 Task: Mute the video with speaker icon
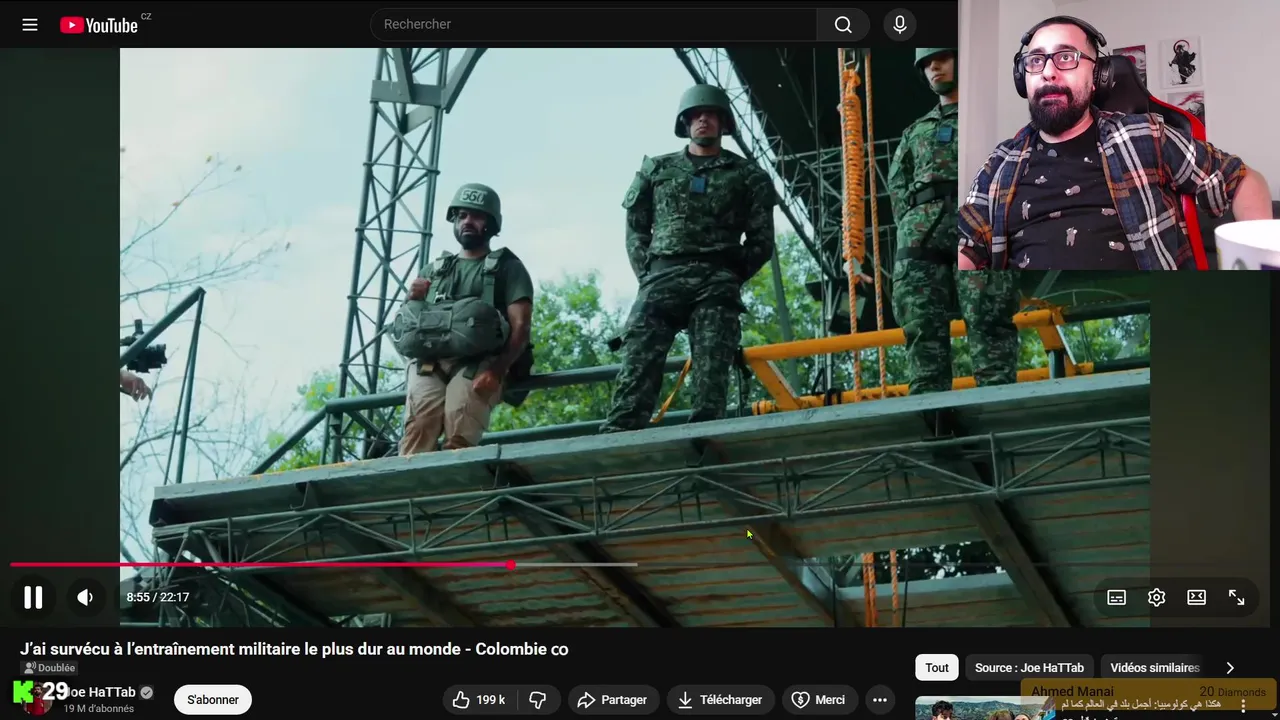pyautogui.click(x=85, y=597)
